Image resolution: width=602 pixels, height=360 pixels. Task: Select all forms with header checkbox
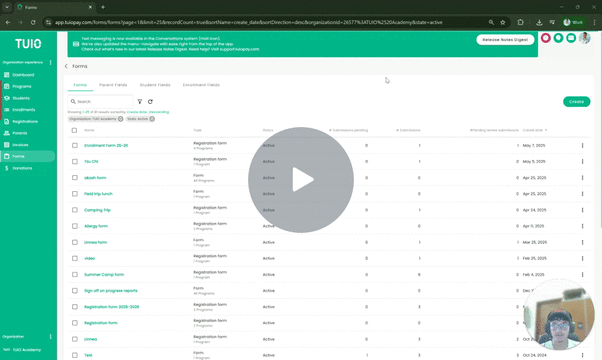[74, 130]
